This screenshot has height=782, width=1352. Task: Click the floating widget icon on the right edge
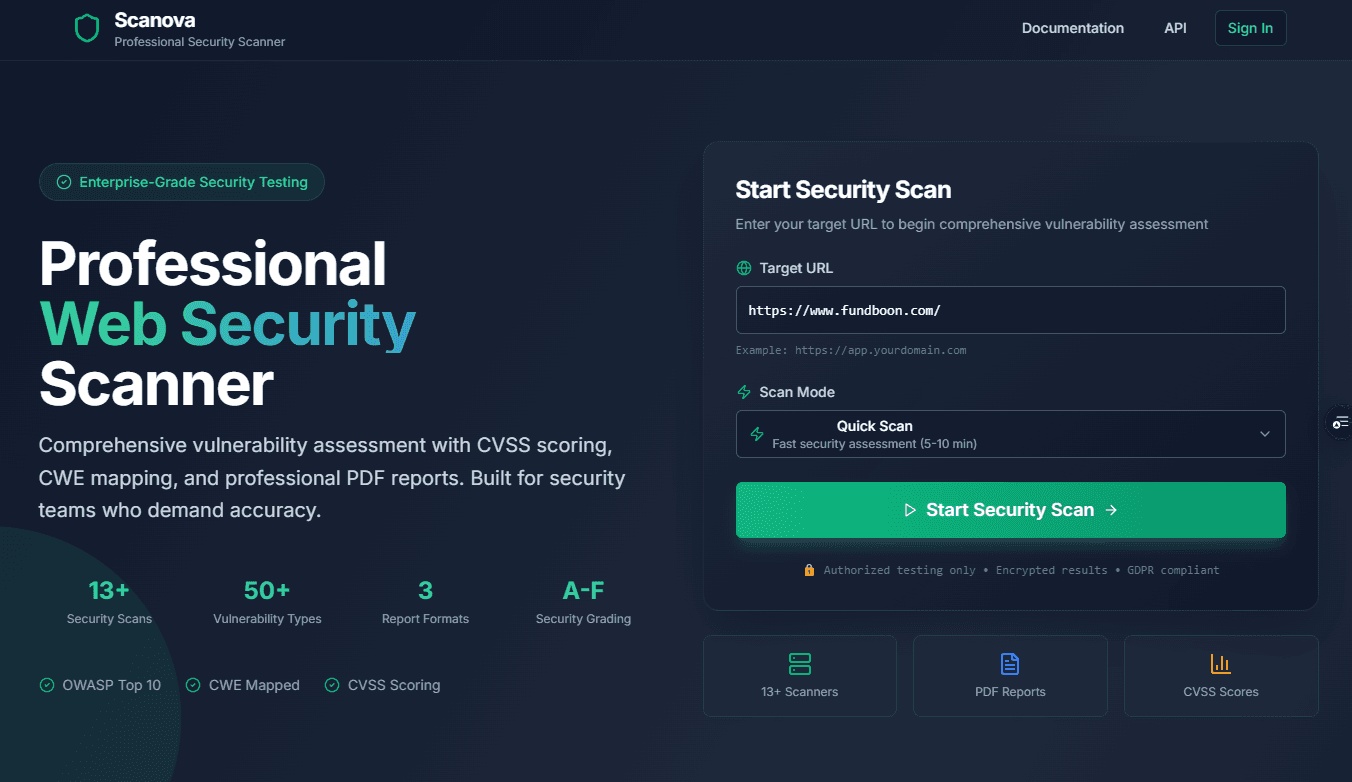[x=1340, y=423]
